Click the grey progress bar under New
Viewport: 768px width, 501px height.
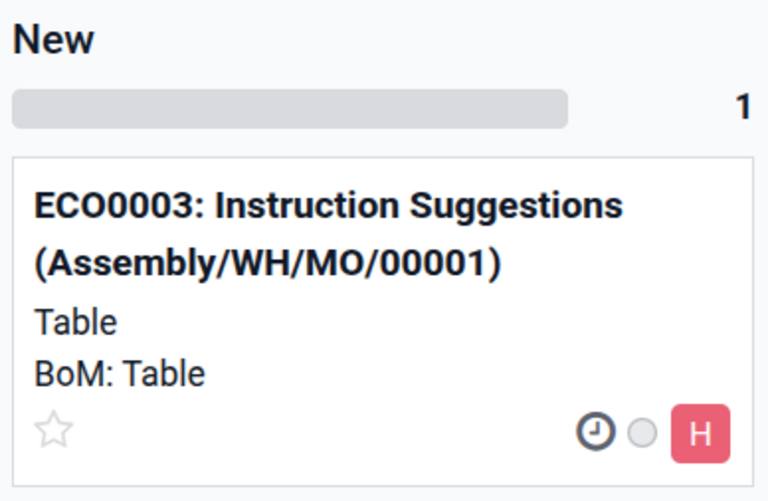290,109
